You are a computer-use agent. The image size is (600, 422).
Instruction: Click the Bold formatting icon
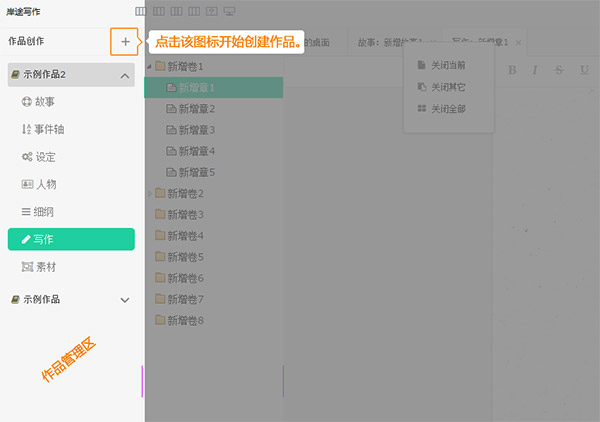512,69
